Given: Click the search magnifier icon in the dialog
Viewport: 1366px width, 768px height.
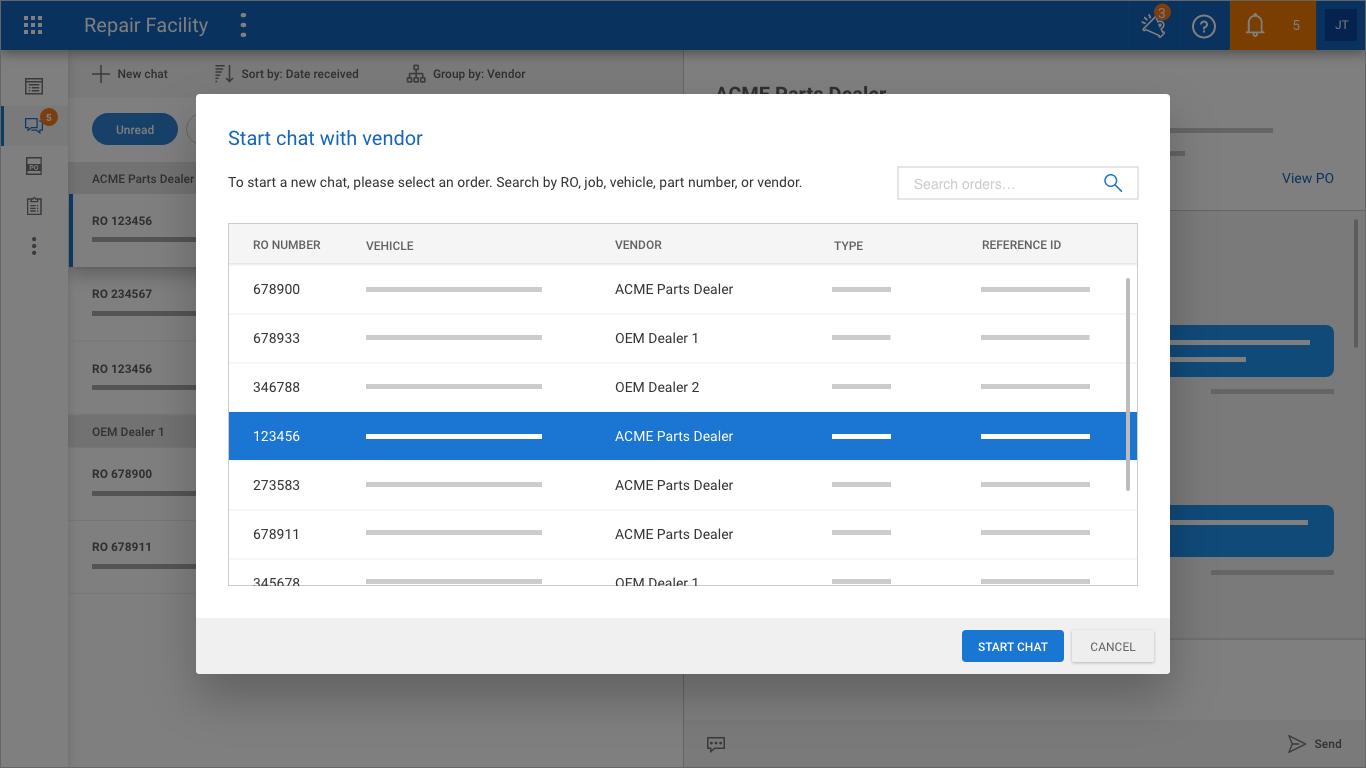Looking at the screenshot, I should (x=1113, y=183).
